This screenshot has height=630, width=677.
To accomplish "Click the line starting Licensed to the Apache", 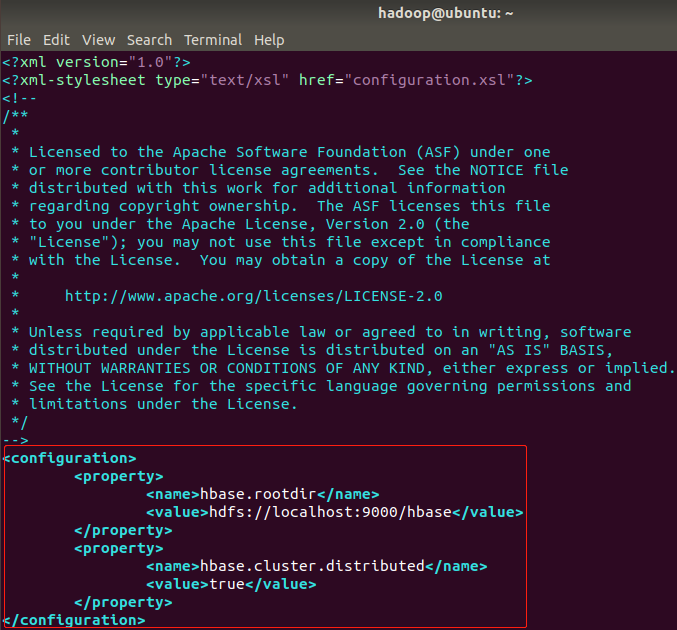I will (281, 152).
